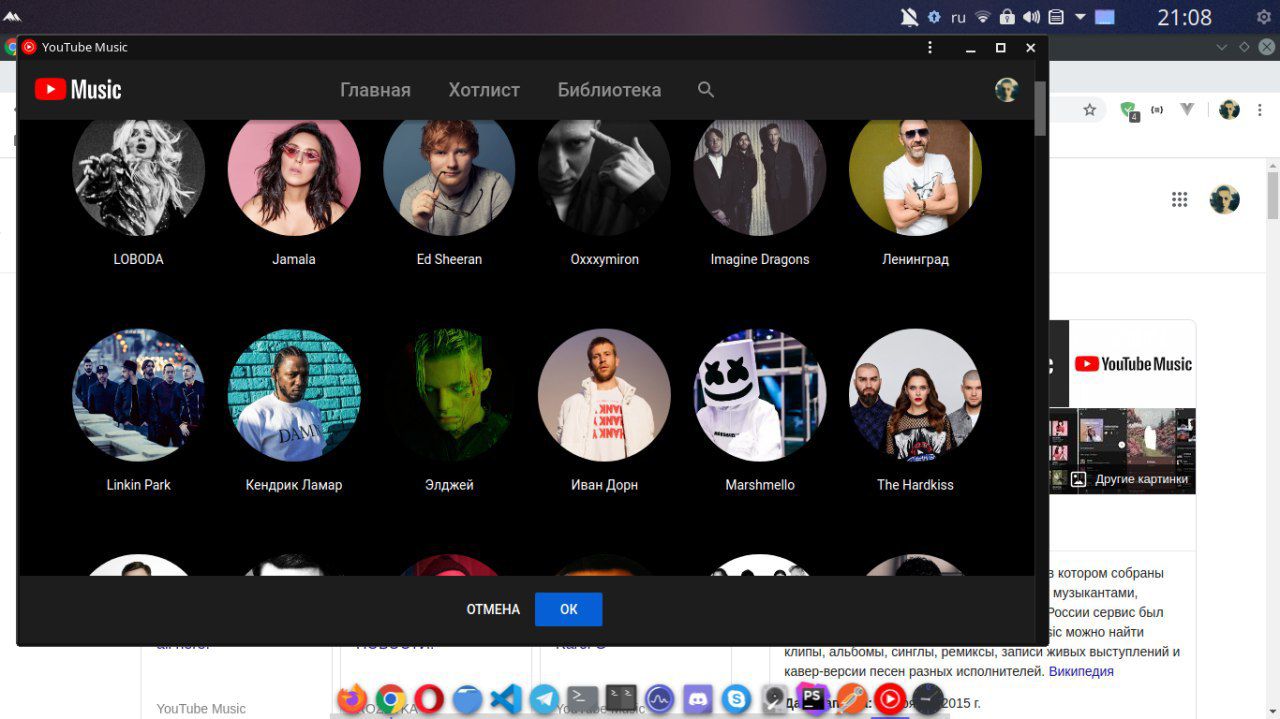Choose the Иван Дорн artist photo
1280x719 pixels.
click(x=604, y=395)
